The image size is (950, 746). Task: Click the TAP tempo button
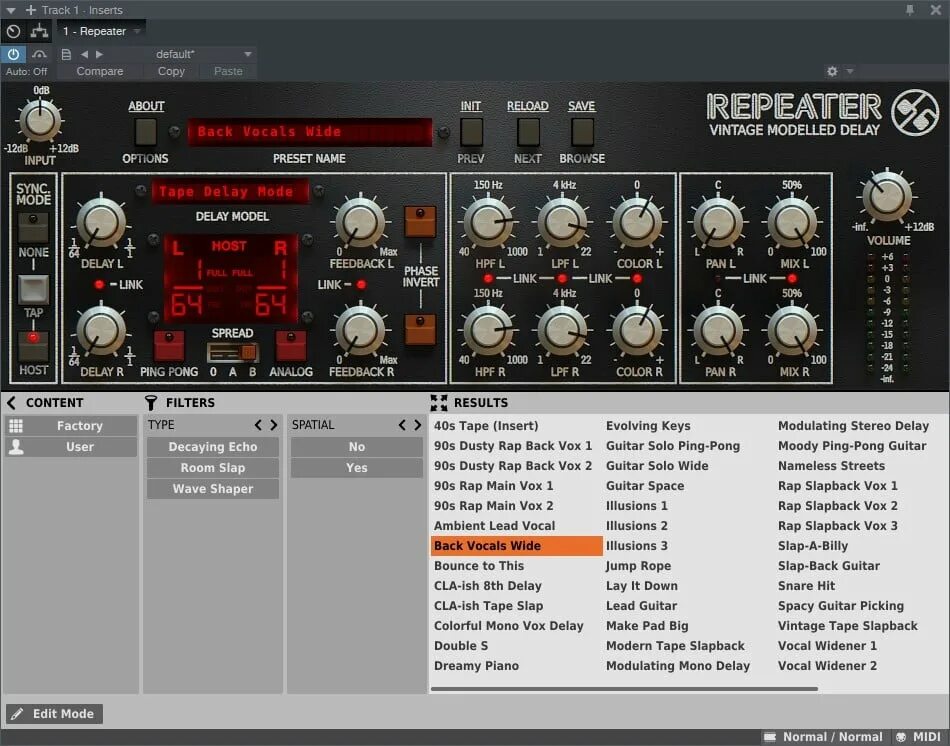click(x=33, y=289)
